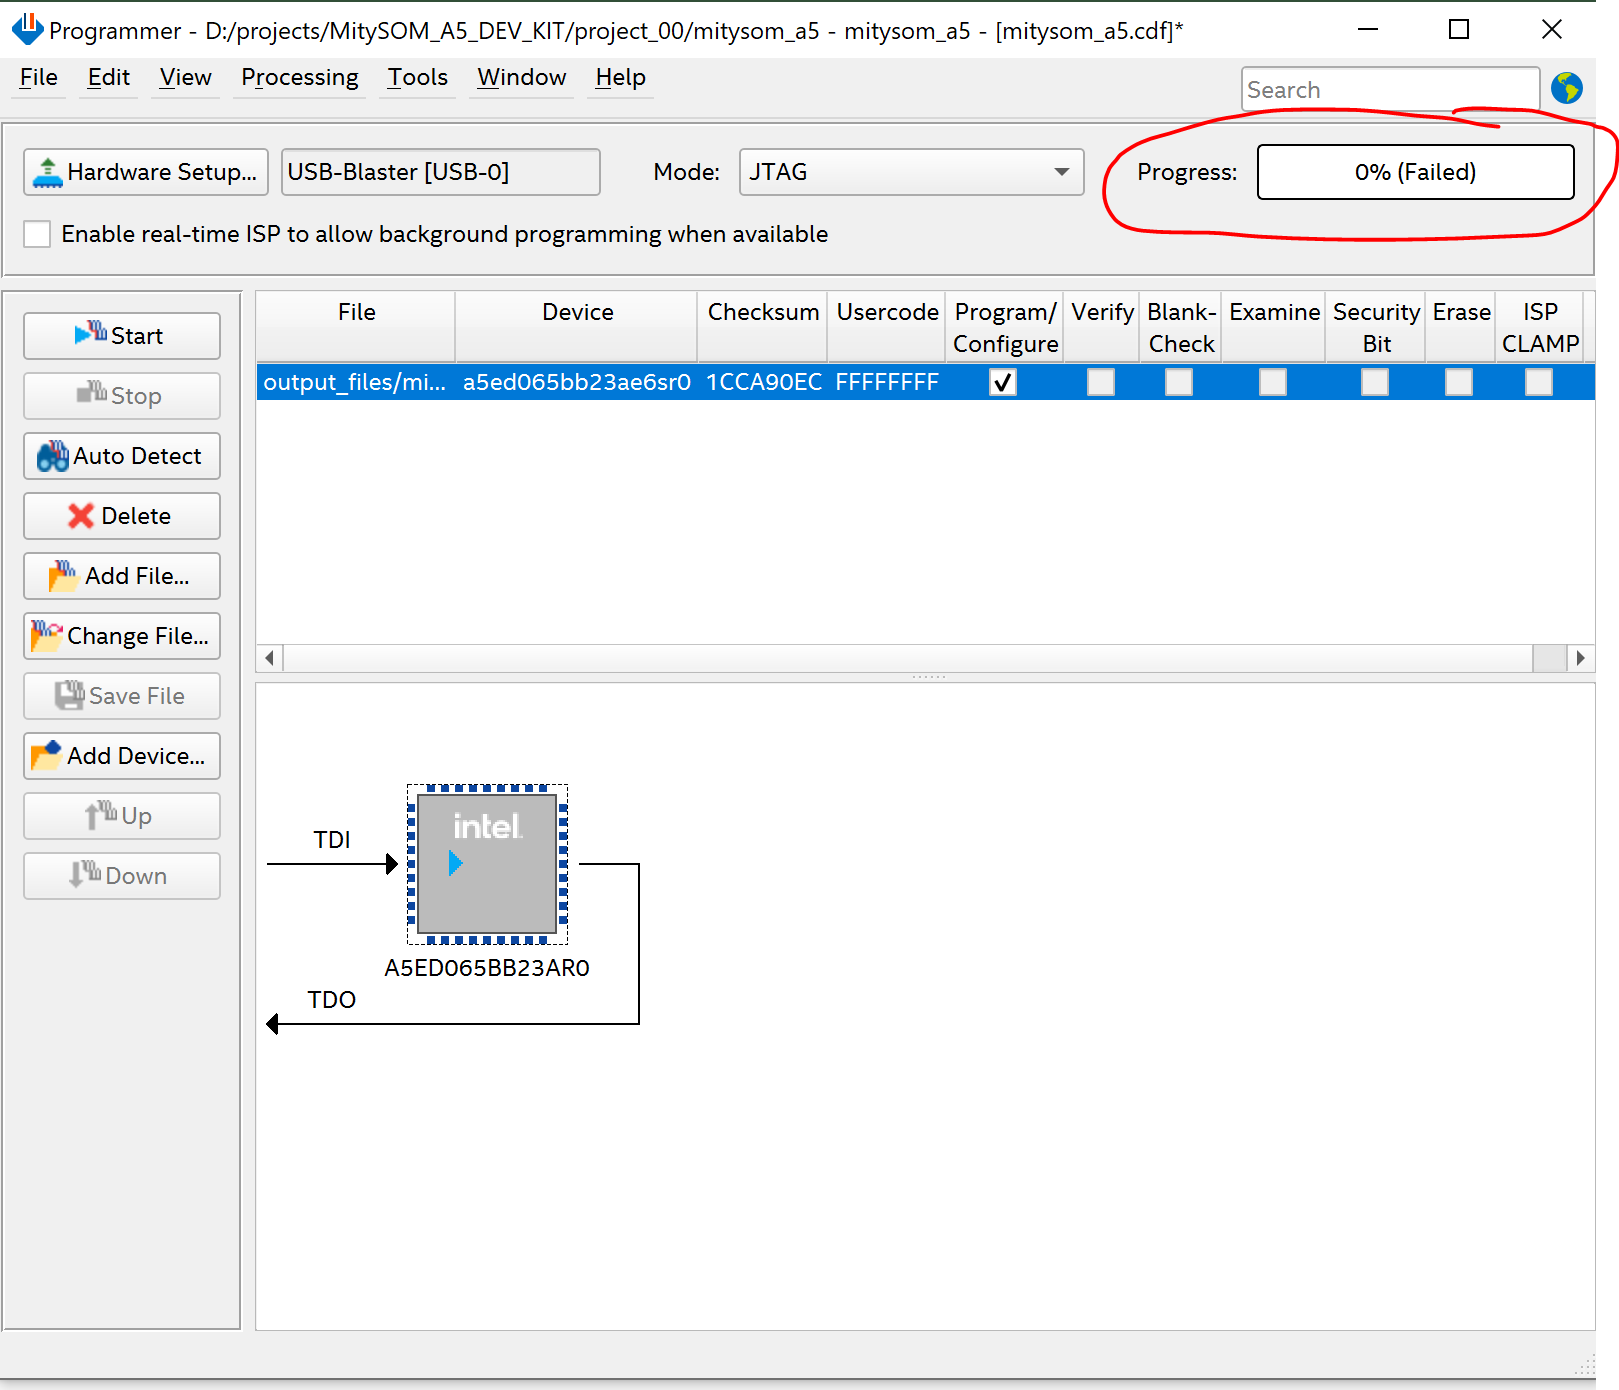Open the Add File dialog
The width and height of the screenshot is (1619, 1390).
tap(122, 576)
